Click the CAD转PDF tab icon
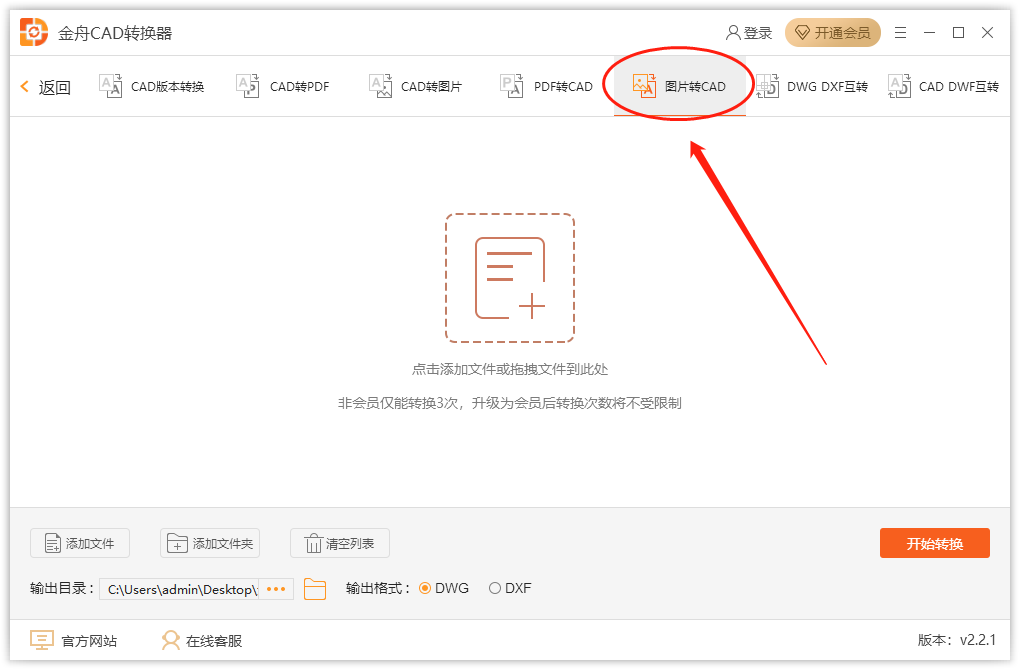This screenshot has width=1020, height=670. (248, 86)
